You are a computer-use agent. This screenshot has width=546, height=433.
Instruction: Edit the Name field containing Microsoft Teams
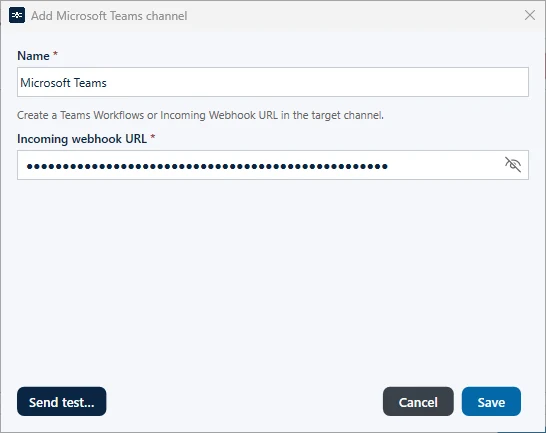coord(273,82)
